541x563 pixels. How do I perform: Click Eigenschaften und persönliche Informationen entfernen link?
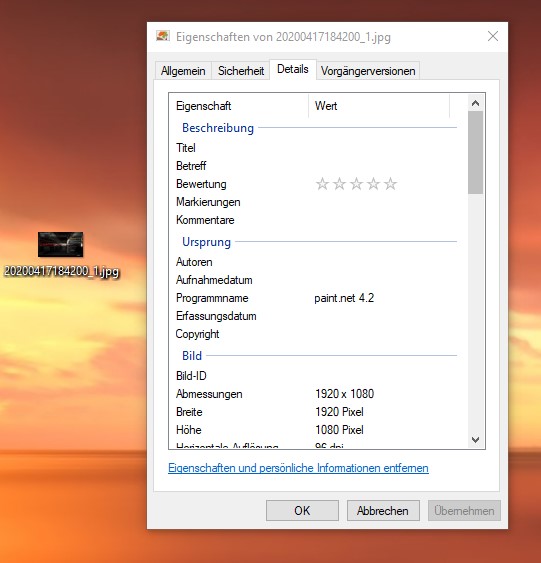point(298,468)
